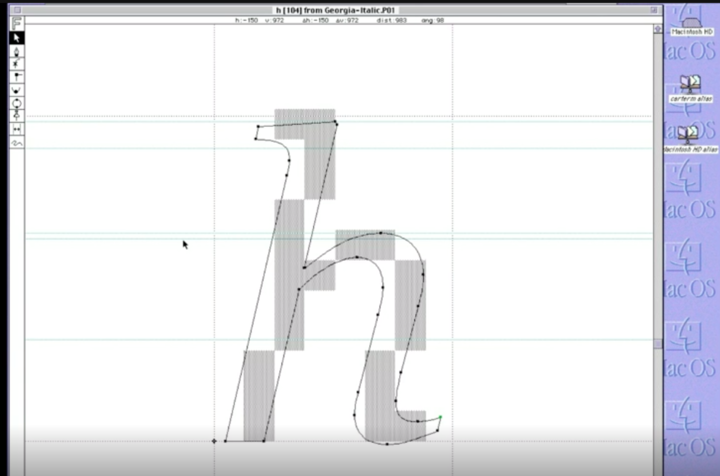Select the arrow pointer tool

[17, 38]
